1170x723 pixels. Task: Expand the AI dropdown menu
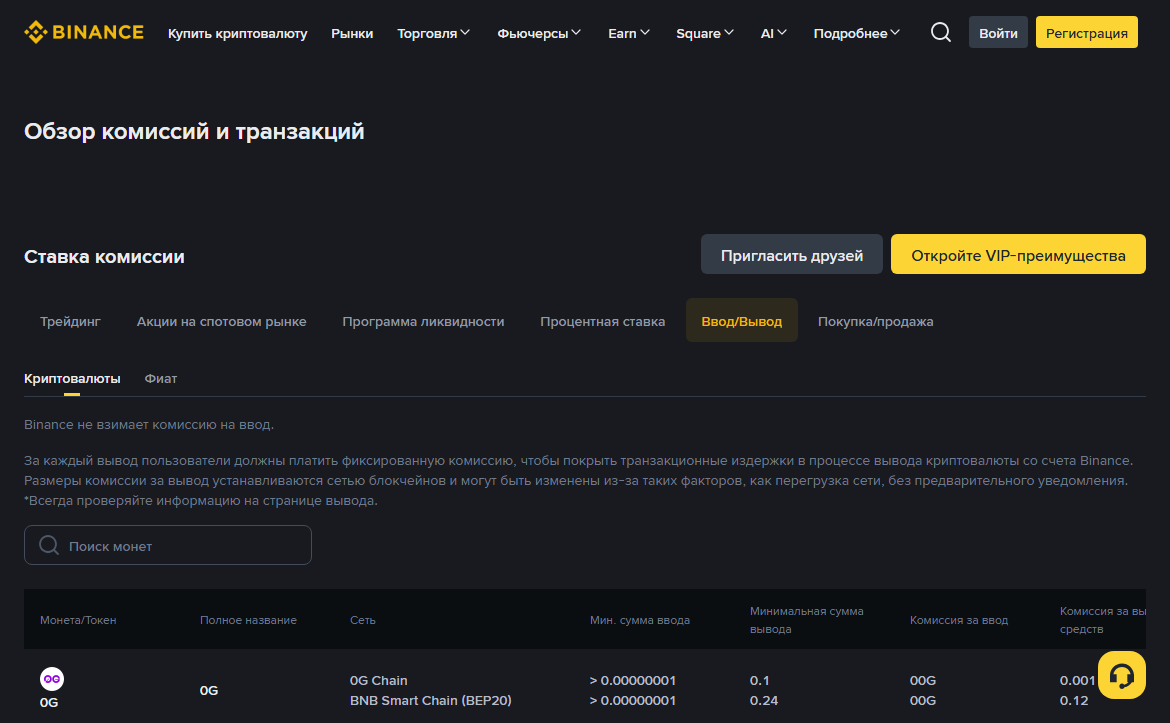coord(774,33)
